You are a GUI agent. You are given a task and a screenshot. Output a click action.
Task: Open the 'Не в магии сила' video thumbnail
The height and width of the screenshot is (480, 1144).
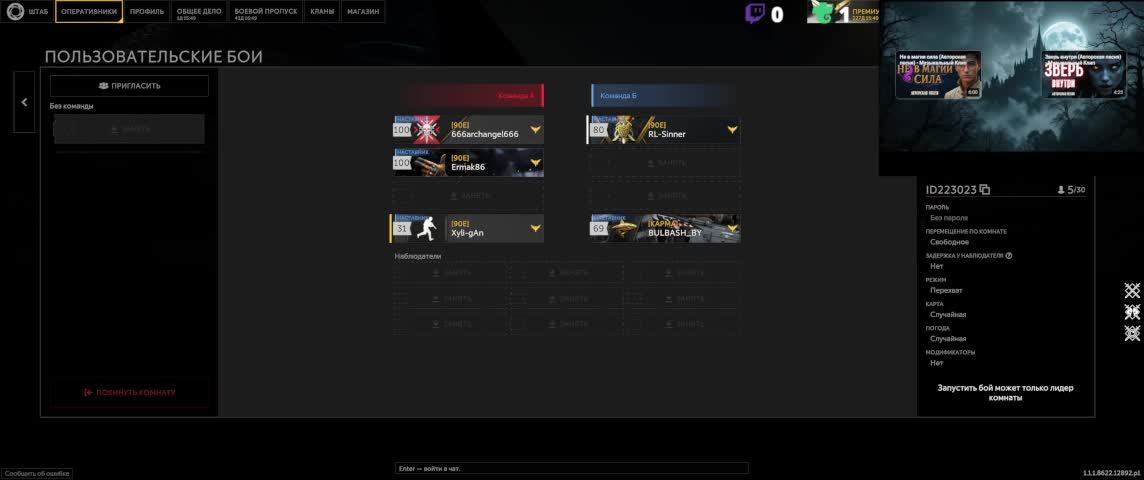(938, 75)
